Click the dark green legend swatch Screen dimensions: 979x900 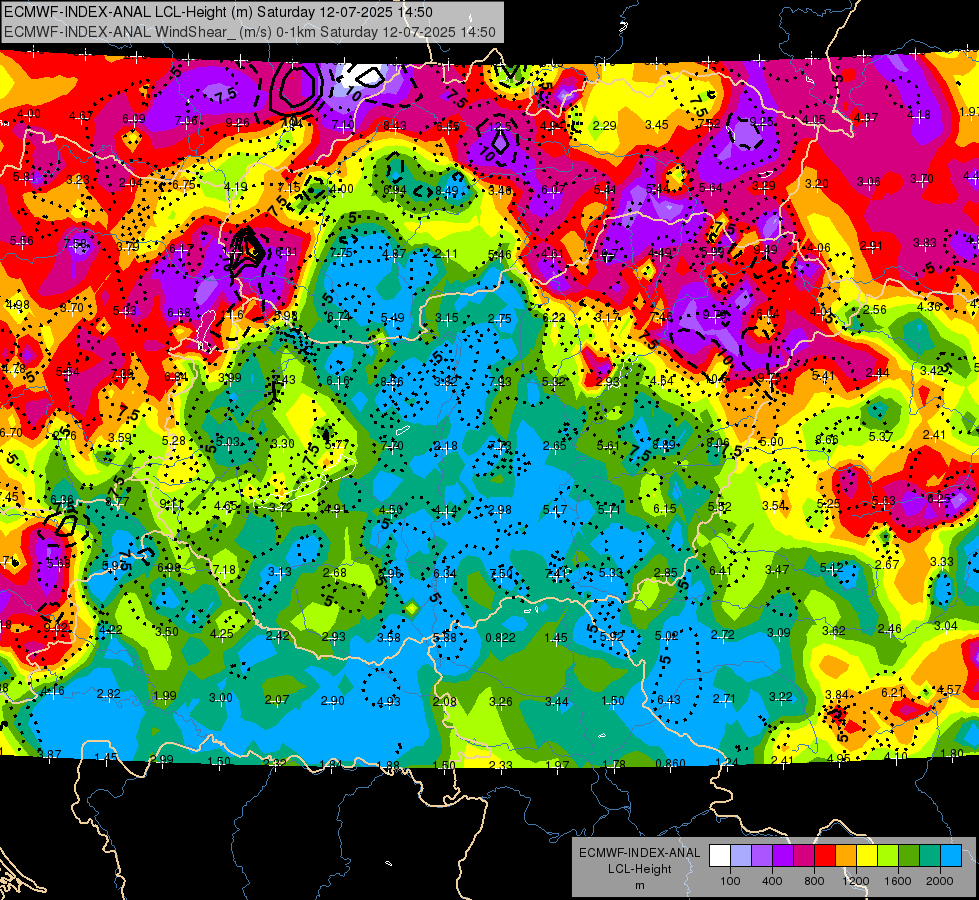point(909,855)
